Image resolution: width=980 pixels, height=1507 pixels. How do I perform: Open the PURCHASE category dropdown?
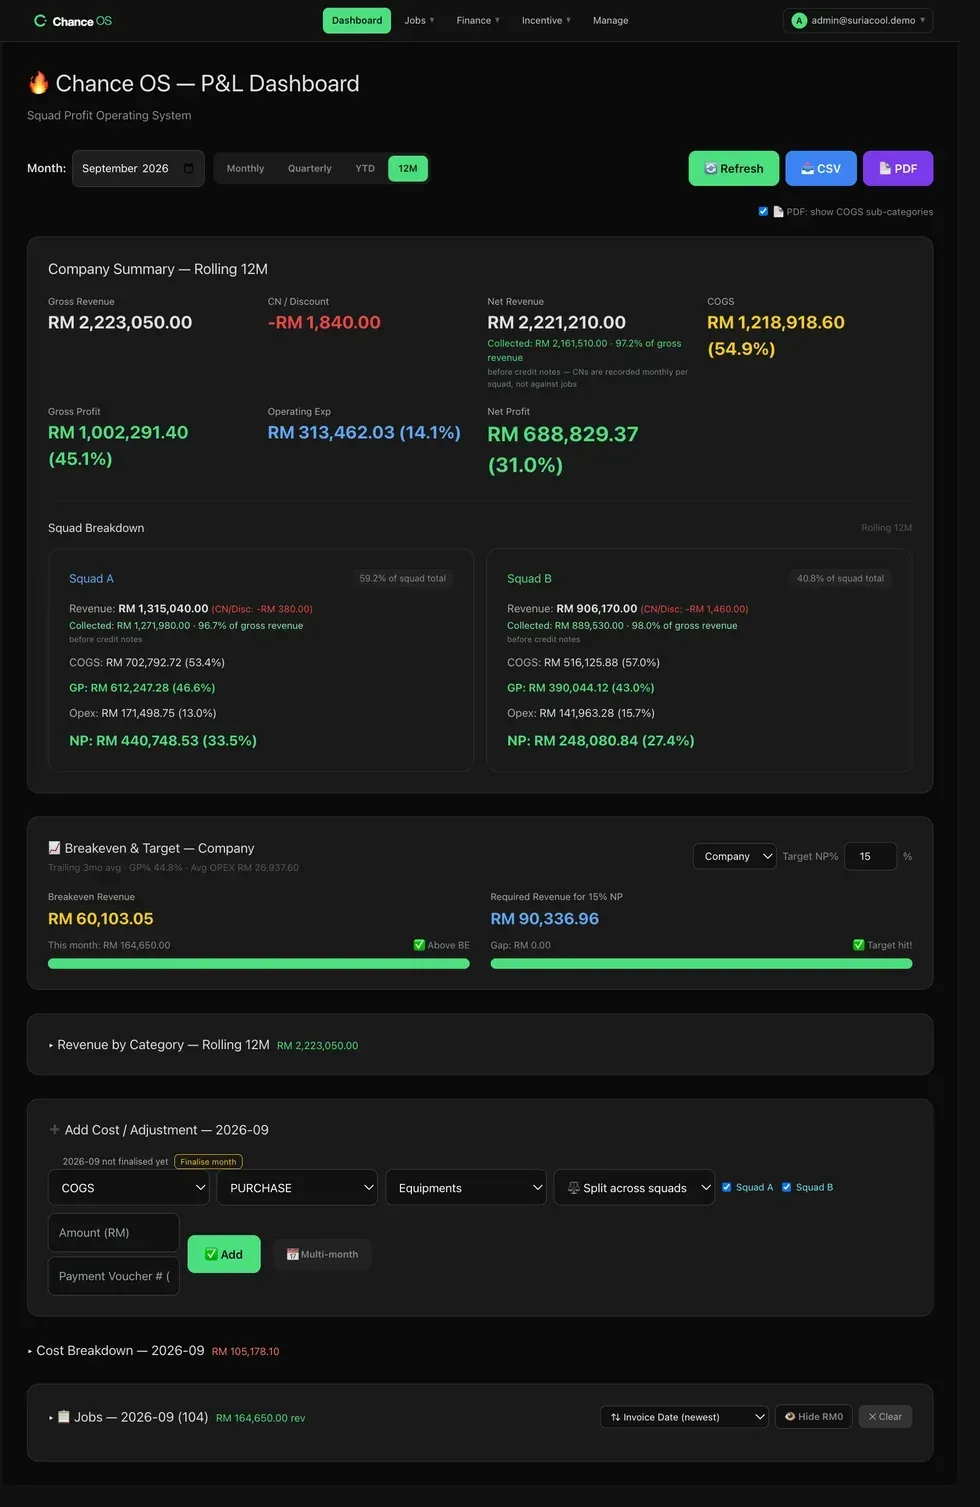(x=297, y=1188)
